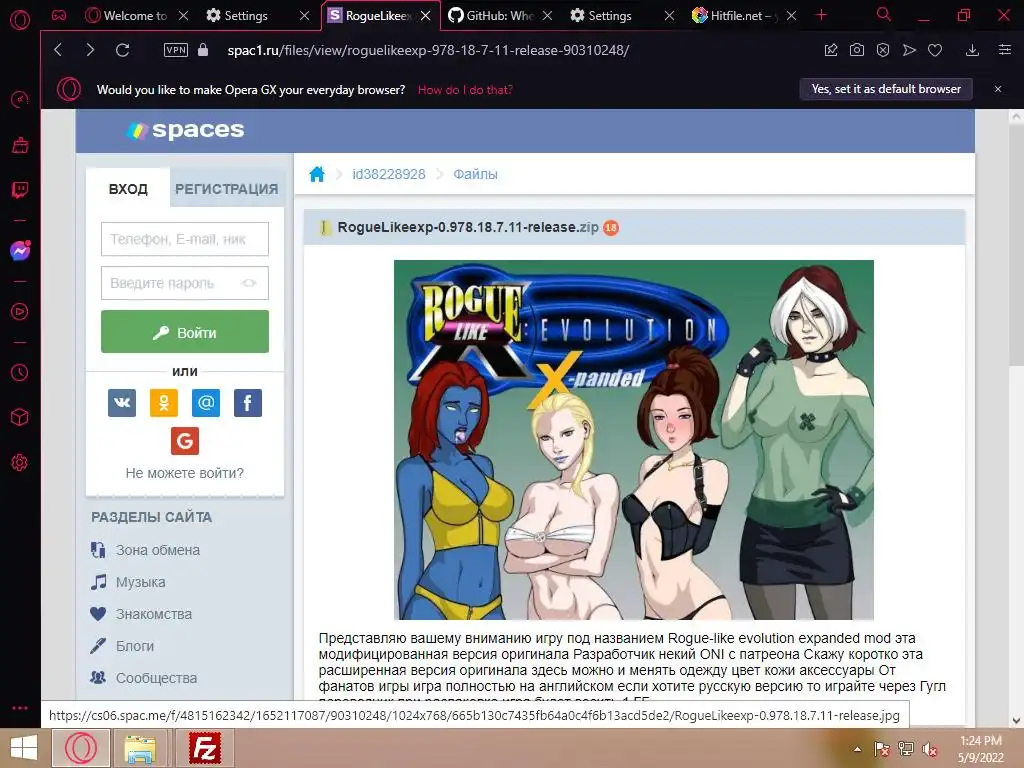
Task: Open the sidebar three-dots setup menu
Action: [20, 708]
